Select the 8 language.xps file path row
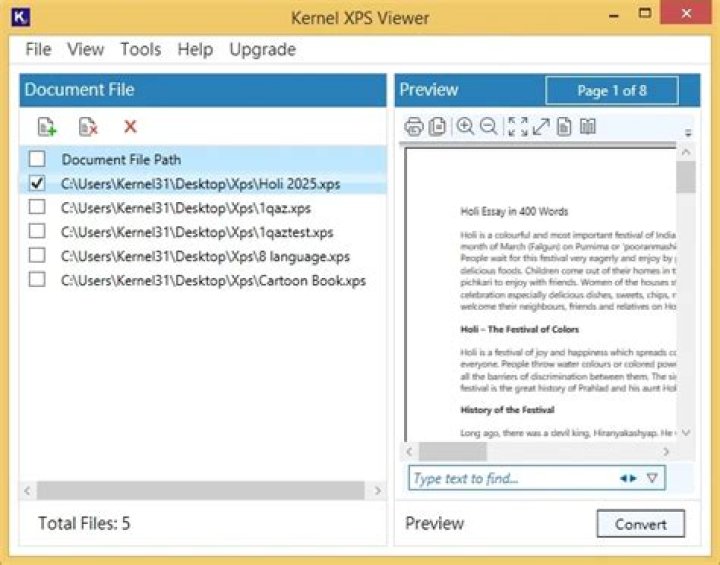This screenshot has width=720, height=565. [x=205, y=256]
